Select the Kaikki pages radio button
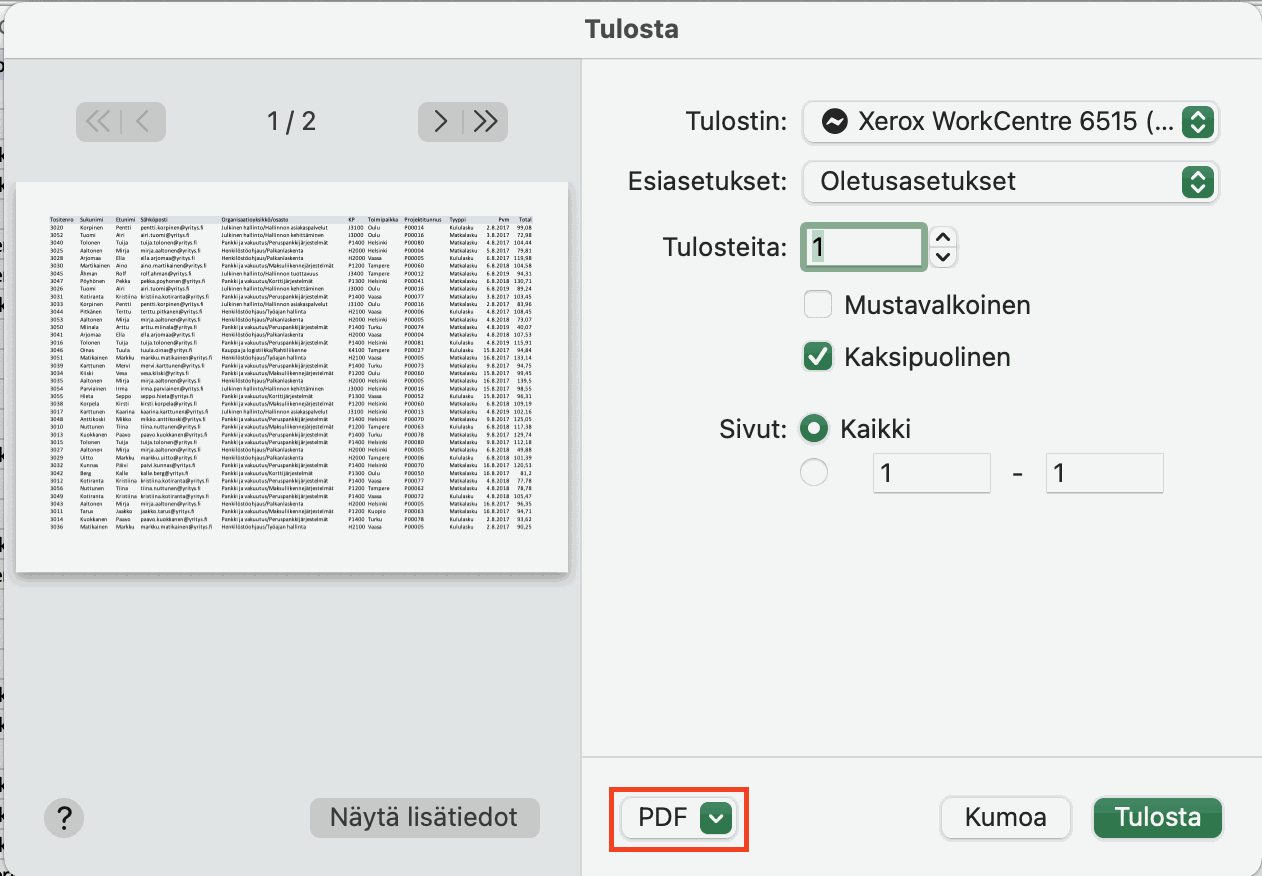The image size is (1262, 876). click(x=815, y=429)
